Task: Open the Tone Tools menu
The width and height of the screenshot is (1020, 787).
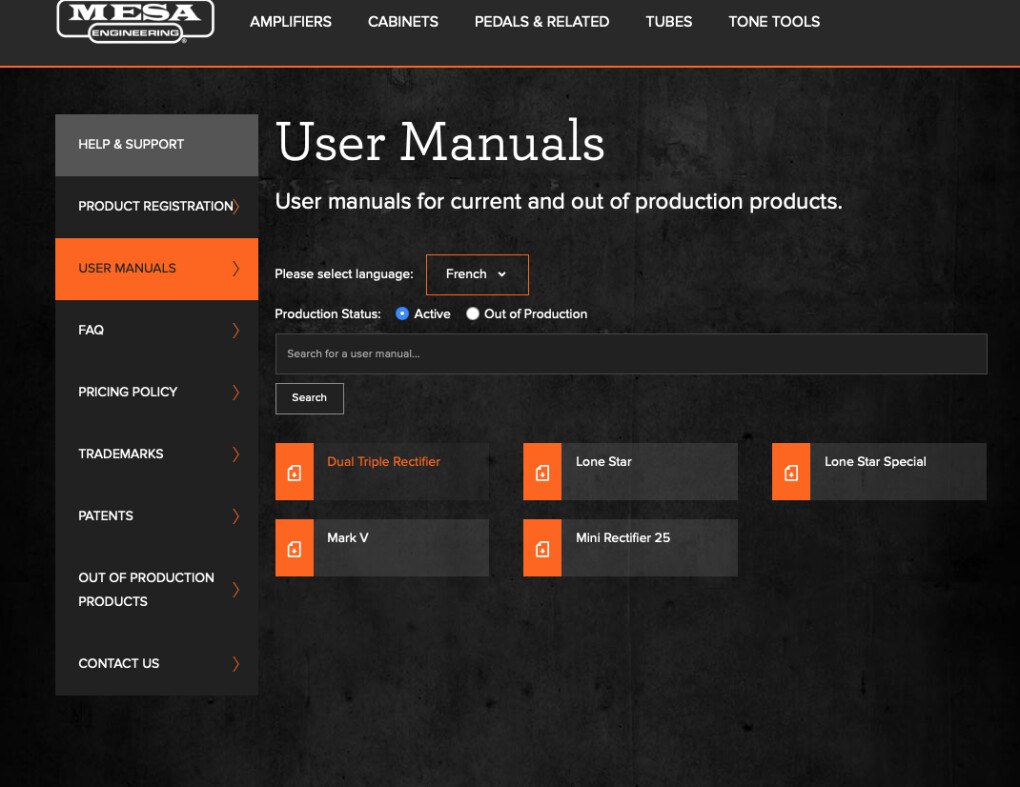Action: point(774,21)
